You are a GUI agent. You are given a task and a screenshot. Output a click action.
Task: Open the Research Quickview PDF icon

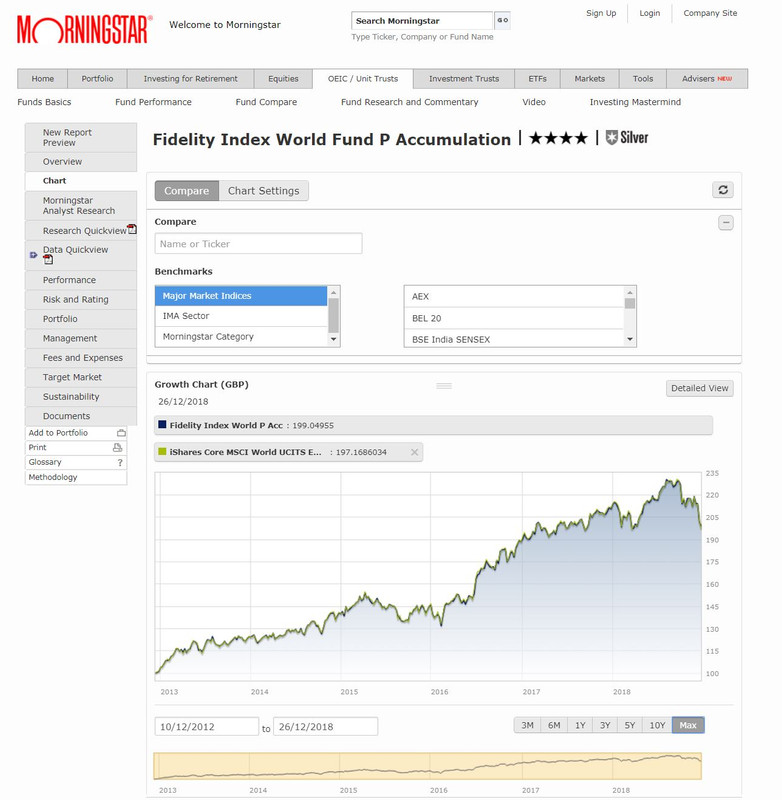[132, 229]
